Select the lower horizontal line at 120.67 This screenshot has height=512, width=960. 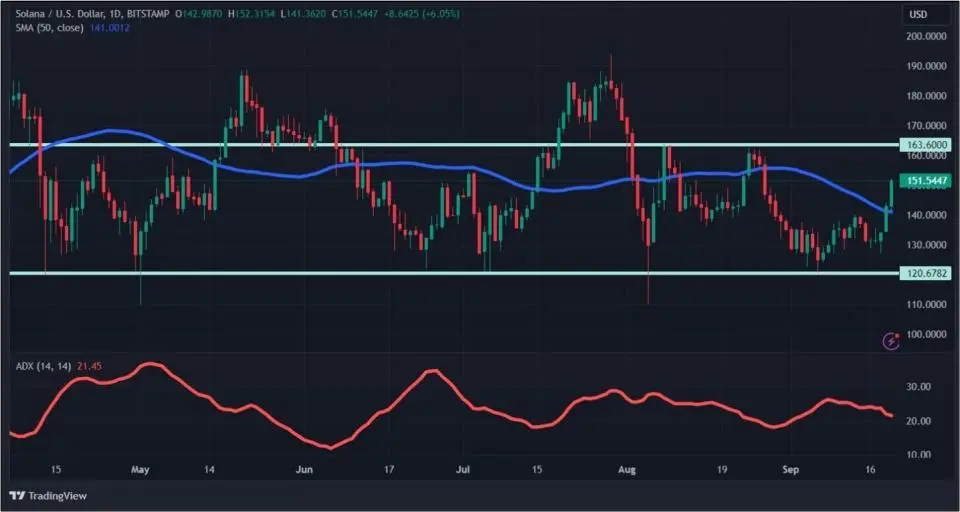[450, 272]
